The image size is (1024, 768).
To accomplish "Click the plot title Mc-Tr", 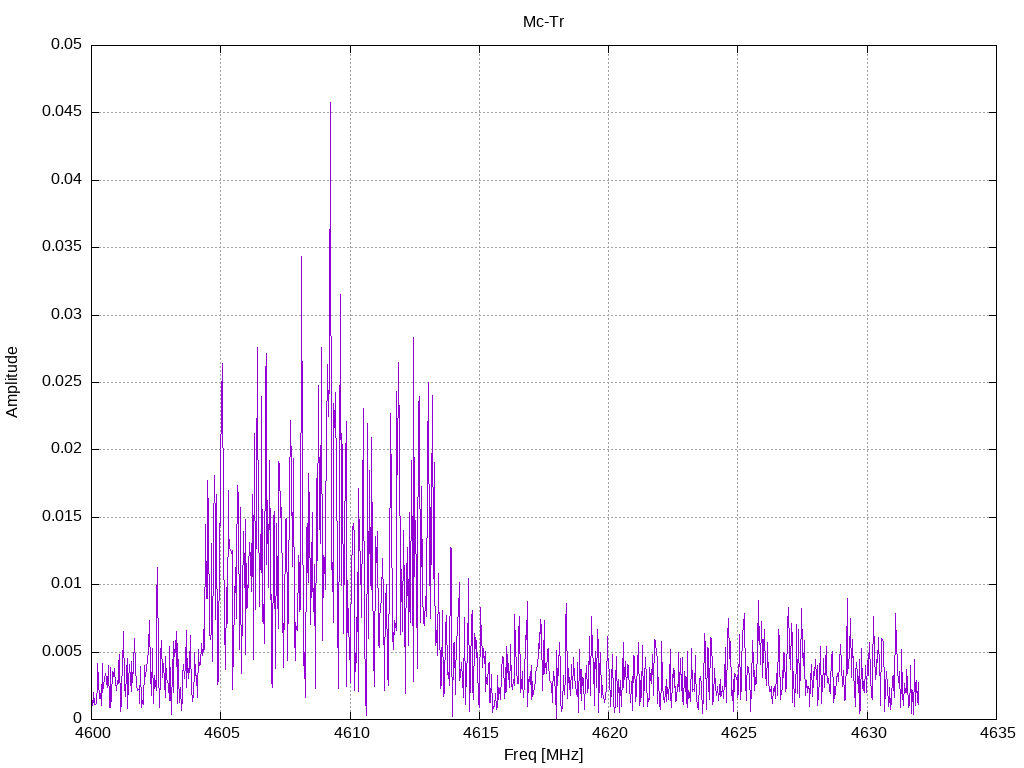I will tap(543, 21).
